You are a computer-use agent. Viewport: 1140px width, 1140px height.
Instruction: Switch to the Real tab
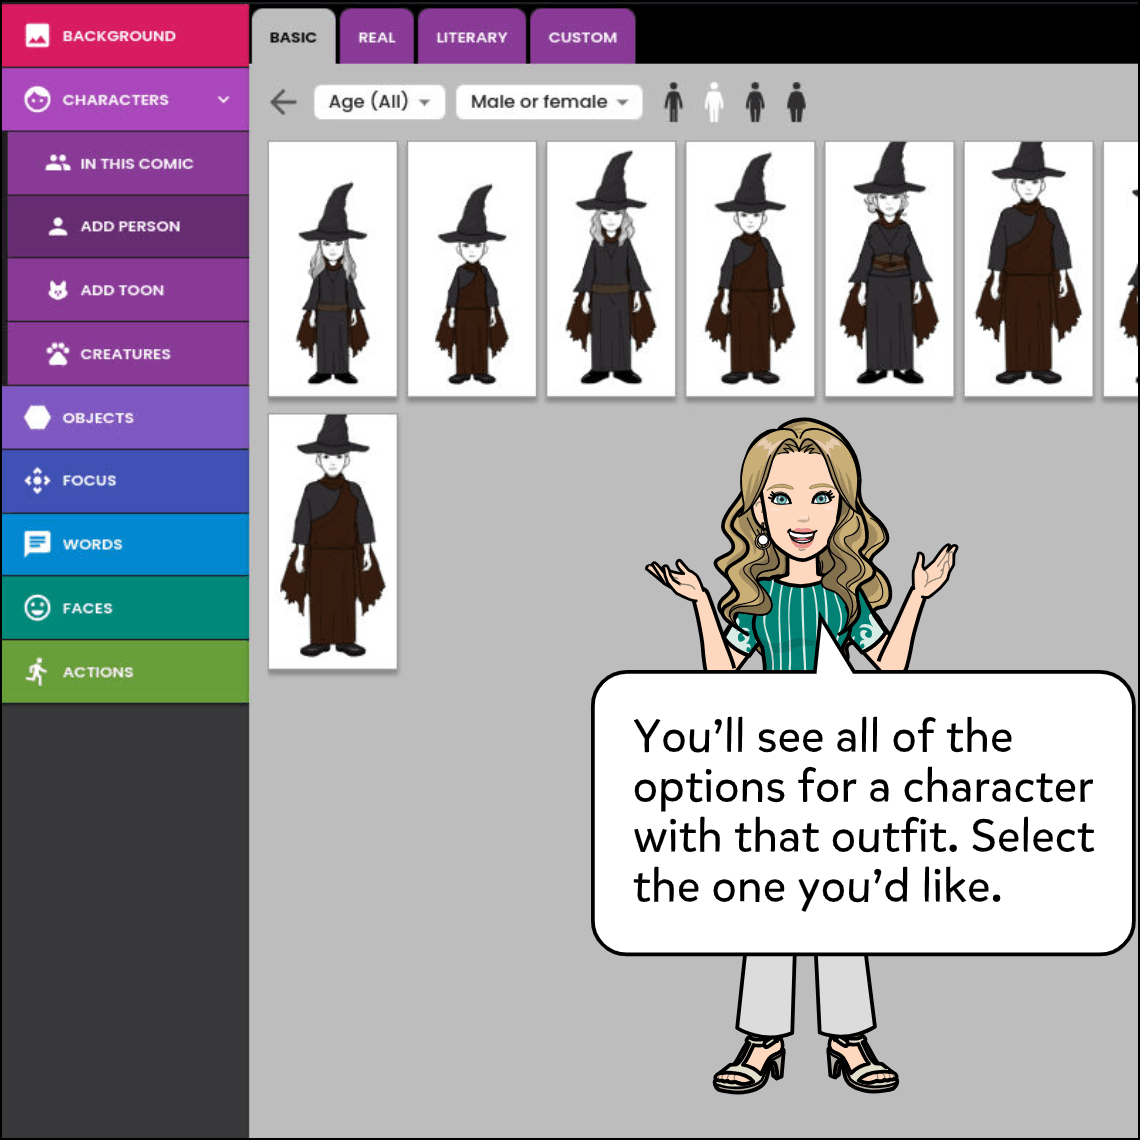tap(376, 36)
